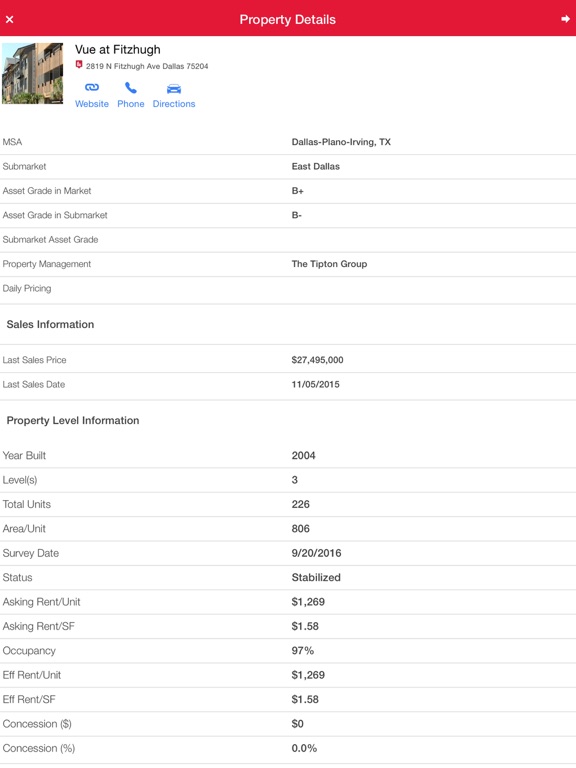
Task: Select the Stabilized status value
Action: tap(316, 577)
